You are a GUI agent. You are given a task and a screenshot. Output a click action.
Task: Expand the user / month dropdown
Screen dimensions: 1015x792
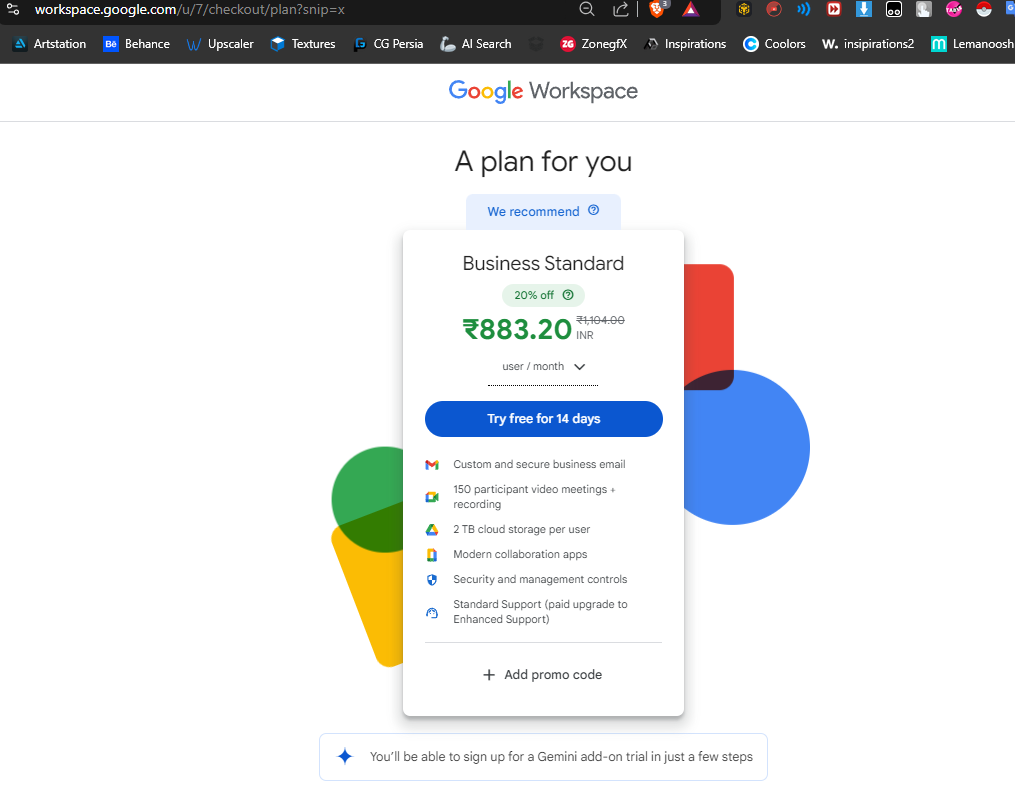pyautogui.click(x=543, y=367)
